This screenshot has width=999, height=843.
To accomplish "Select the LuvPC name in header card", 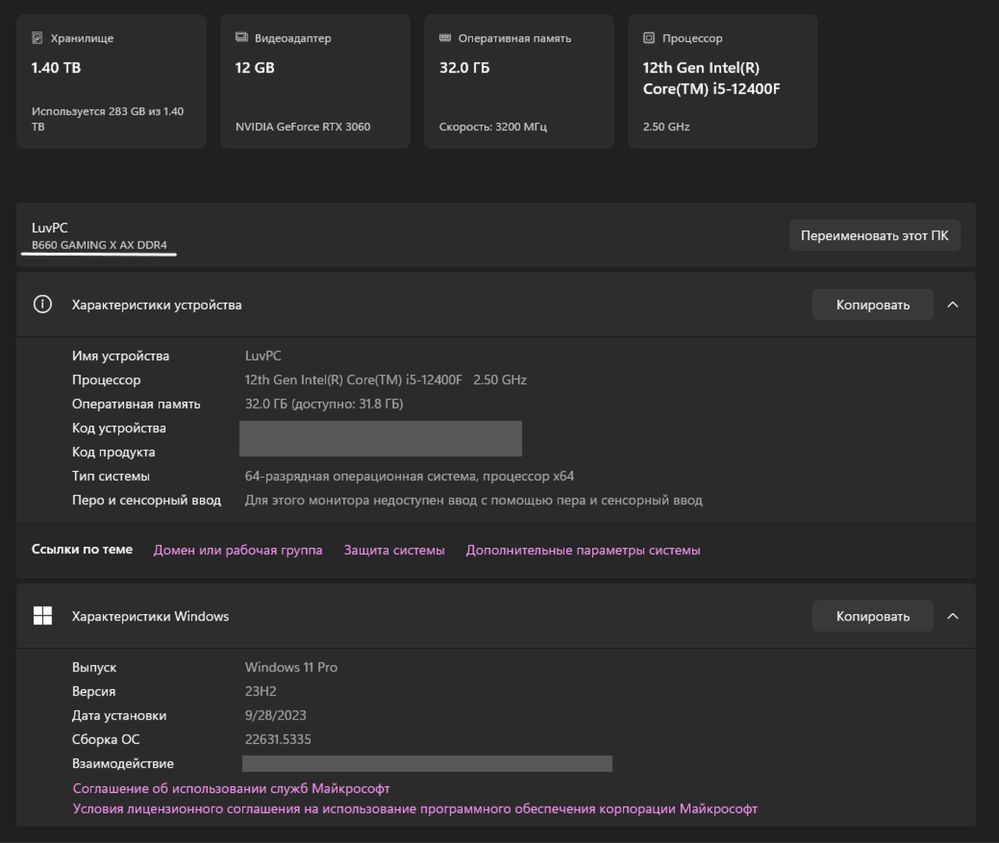I will pyautogui.click(x=50, y=227).
